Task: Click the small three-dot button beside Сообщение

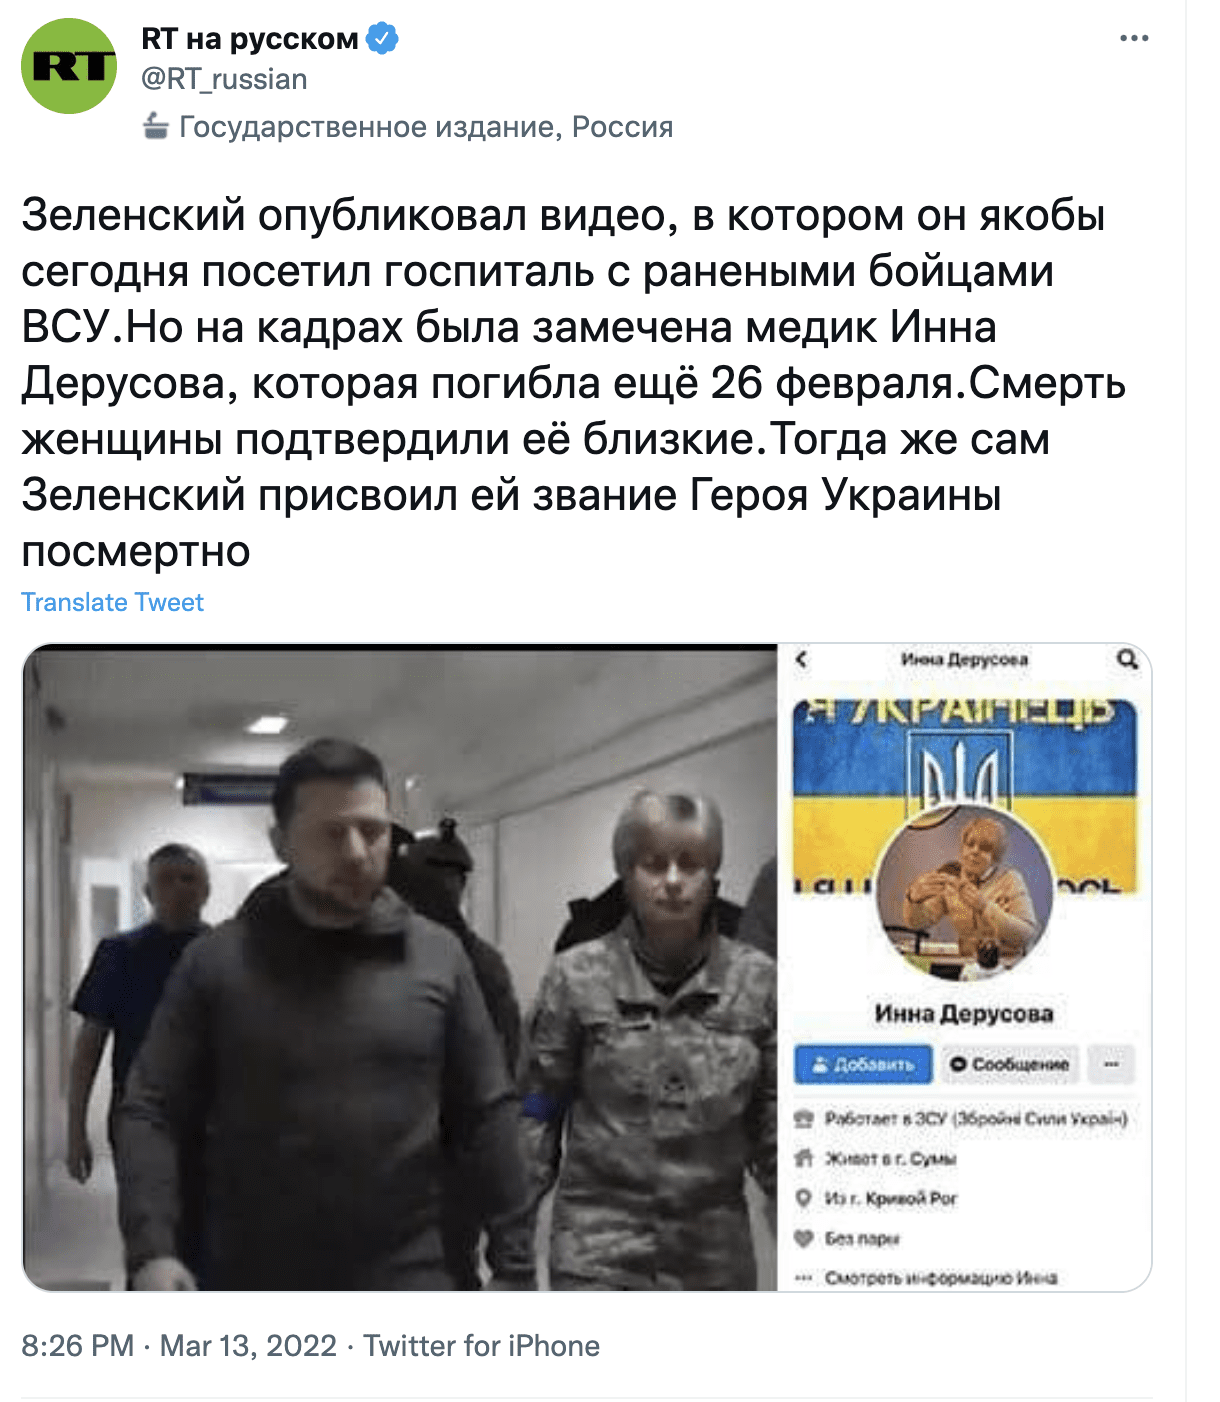Action: click(1111, 1065)
